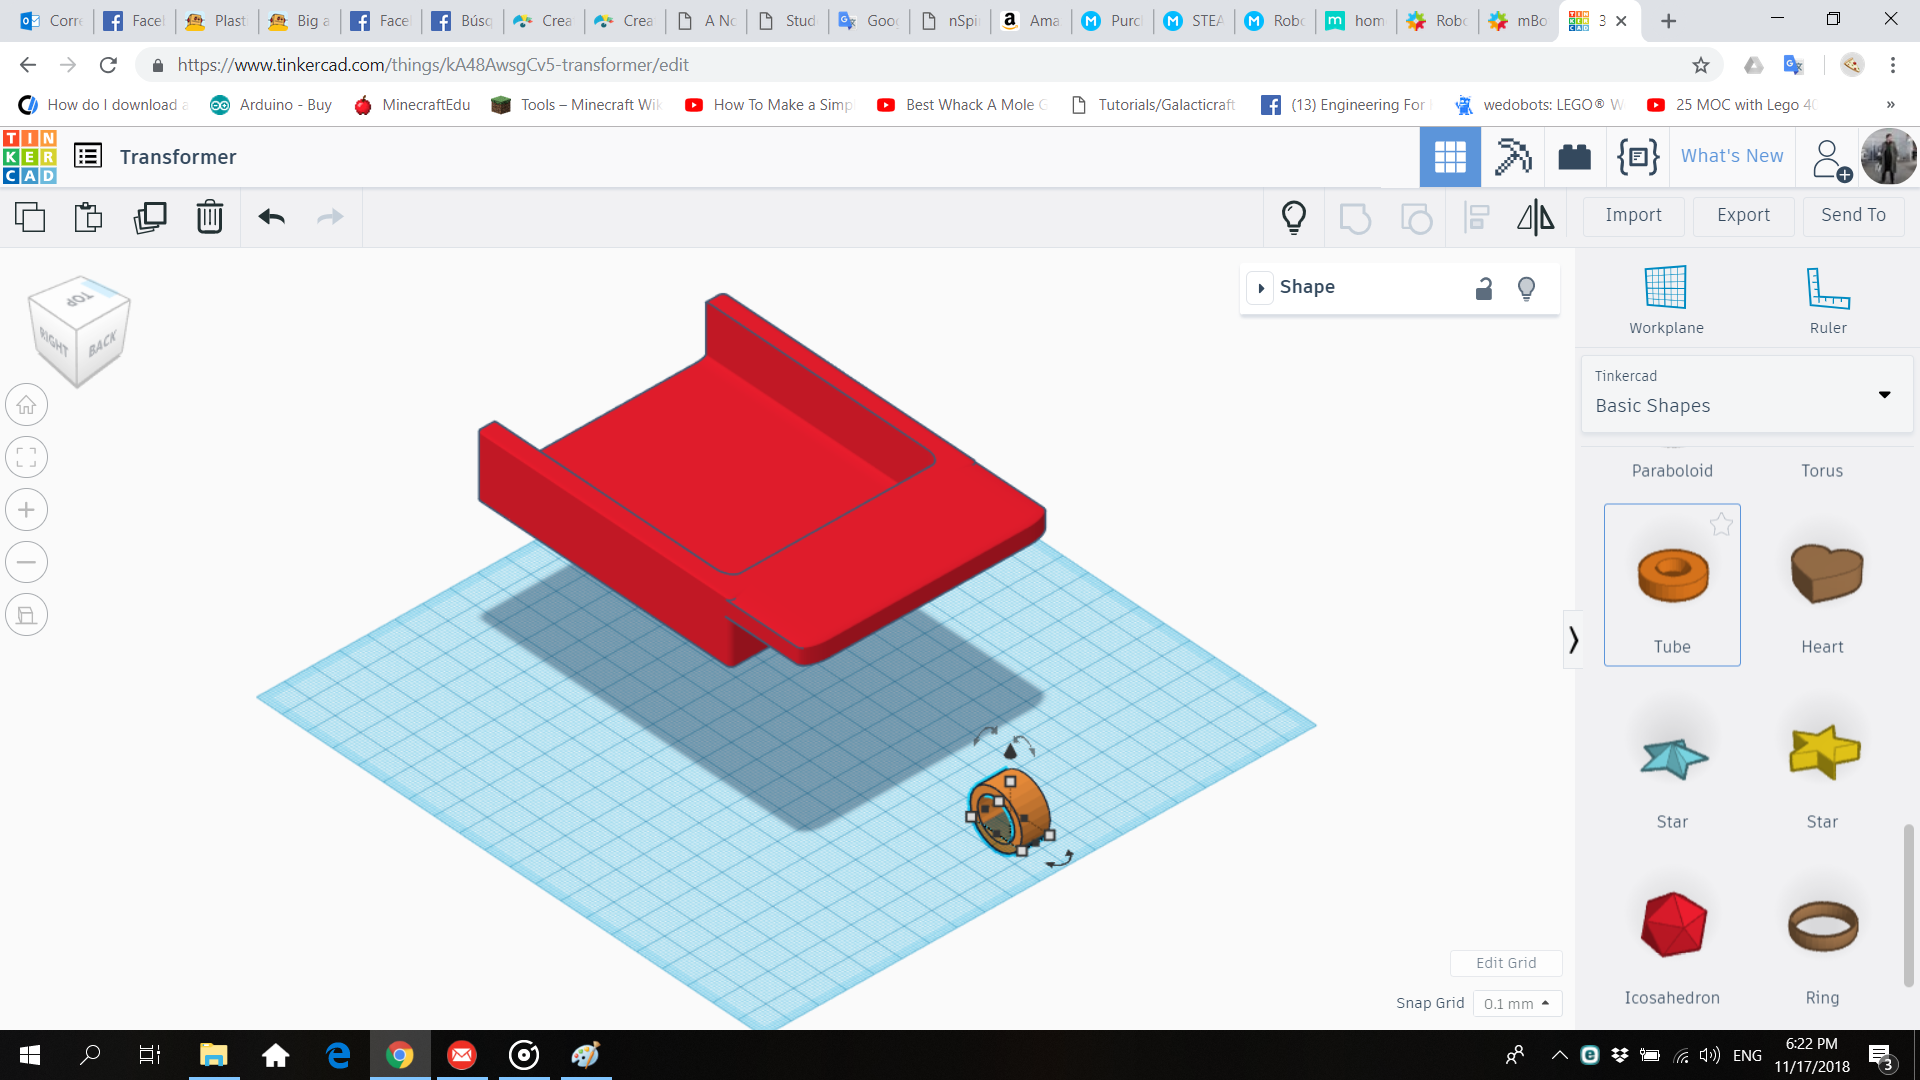Click the Export button
Viewport: 1920px width, 1080px height.
click(1743, 215)
